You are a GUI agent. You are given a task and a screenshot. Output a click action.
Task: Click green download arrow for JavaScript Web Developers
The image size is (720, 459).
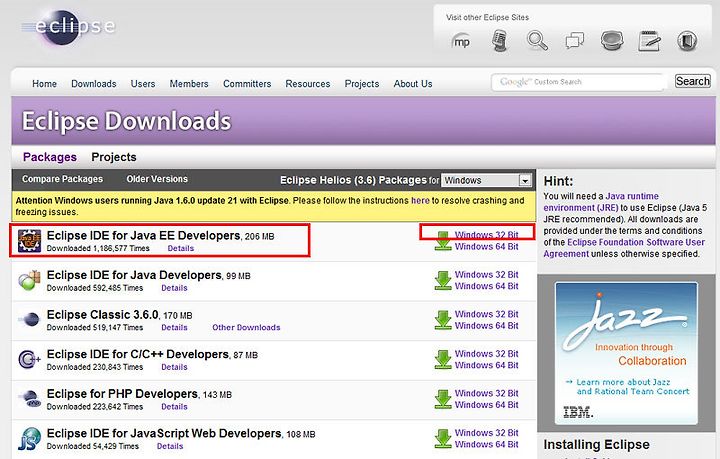coord(443,438)
